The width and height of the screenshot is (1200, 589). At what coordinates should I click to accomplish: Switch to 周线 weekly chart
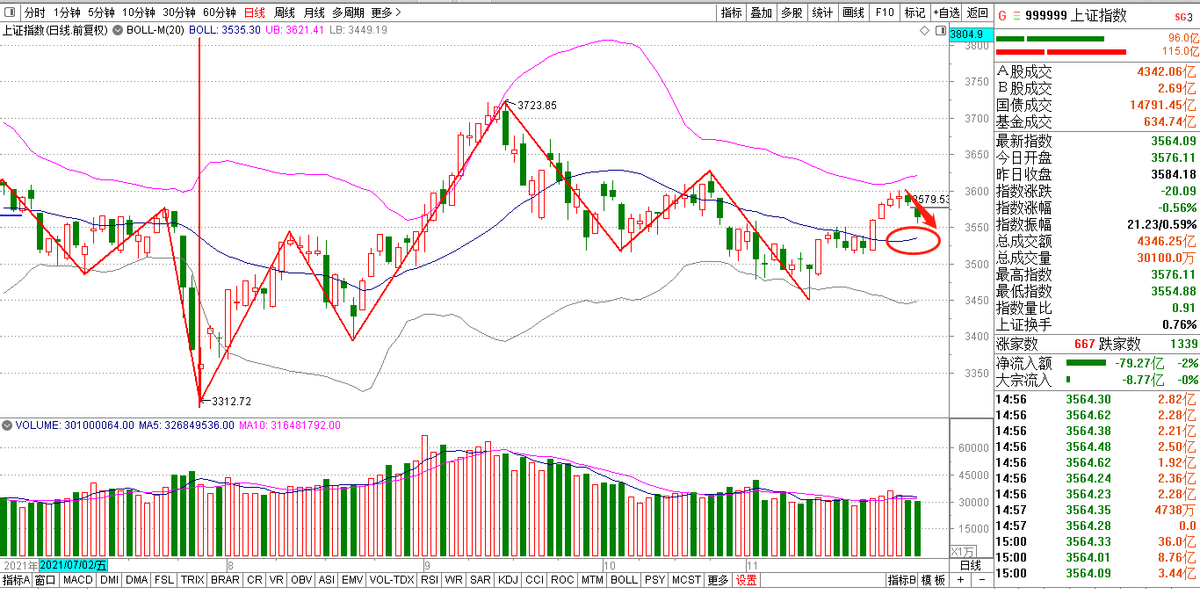pyautogui.click(x=285, y=13)
